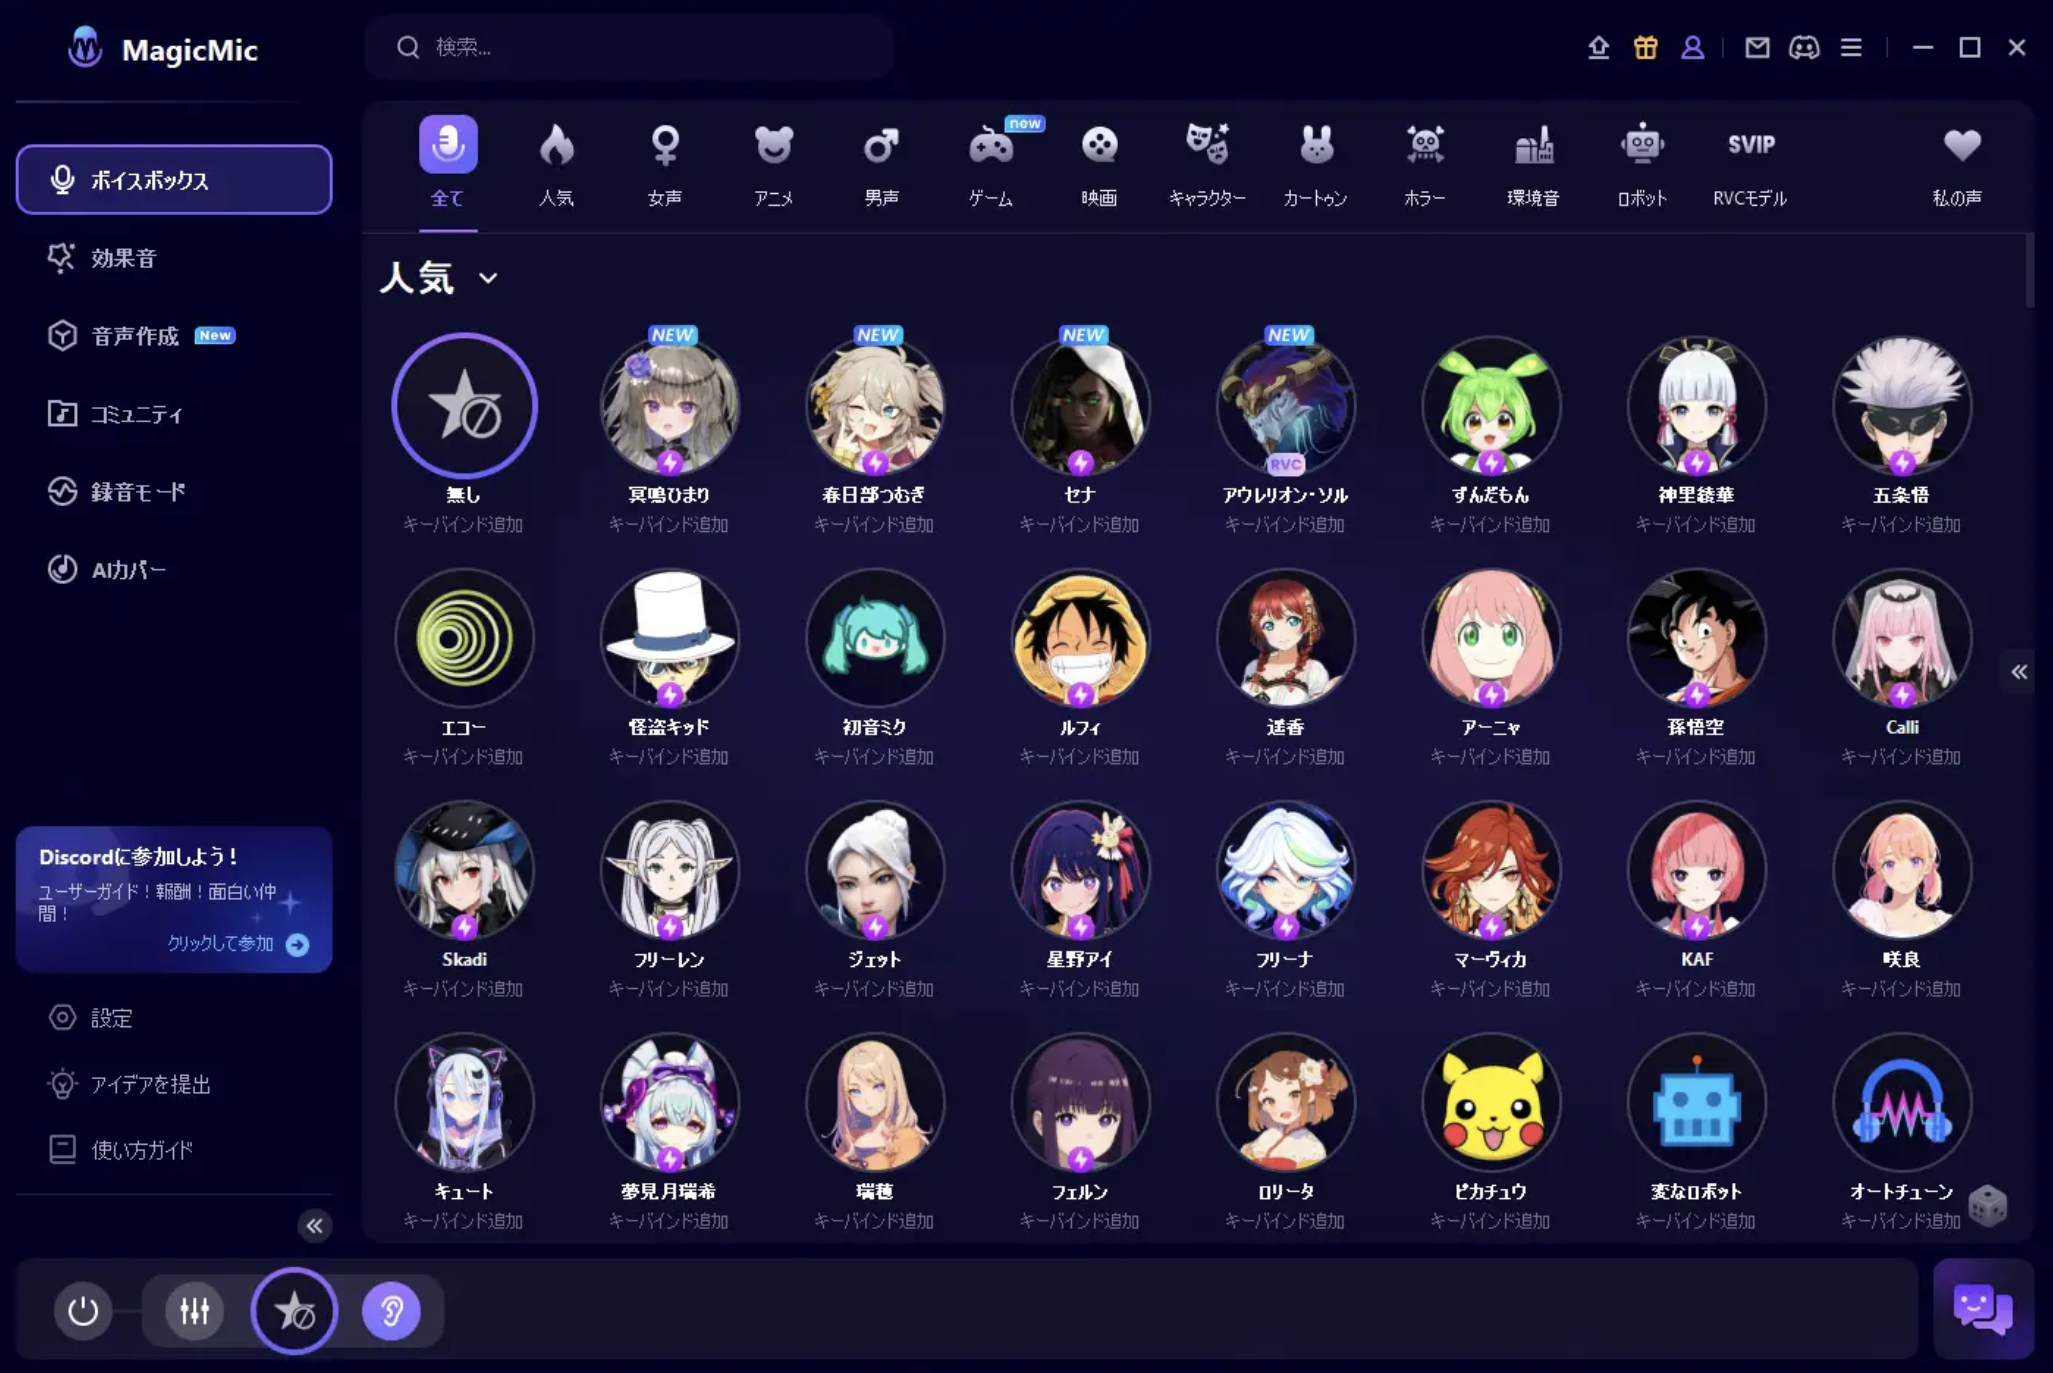Click the upload share icon in title bar
The width and height of the screenshot is (2053, 1373).
point(1598,47)
